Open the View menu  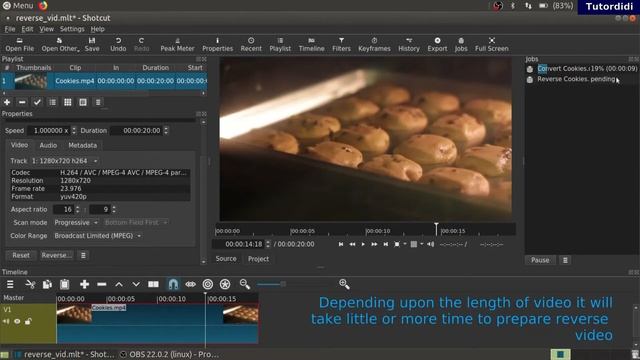[x=47, y=29]
